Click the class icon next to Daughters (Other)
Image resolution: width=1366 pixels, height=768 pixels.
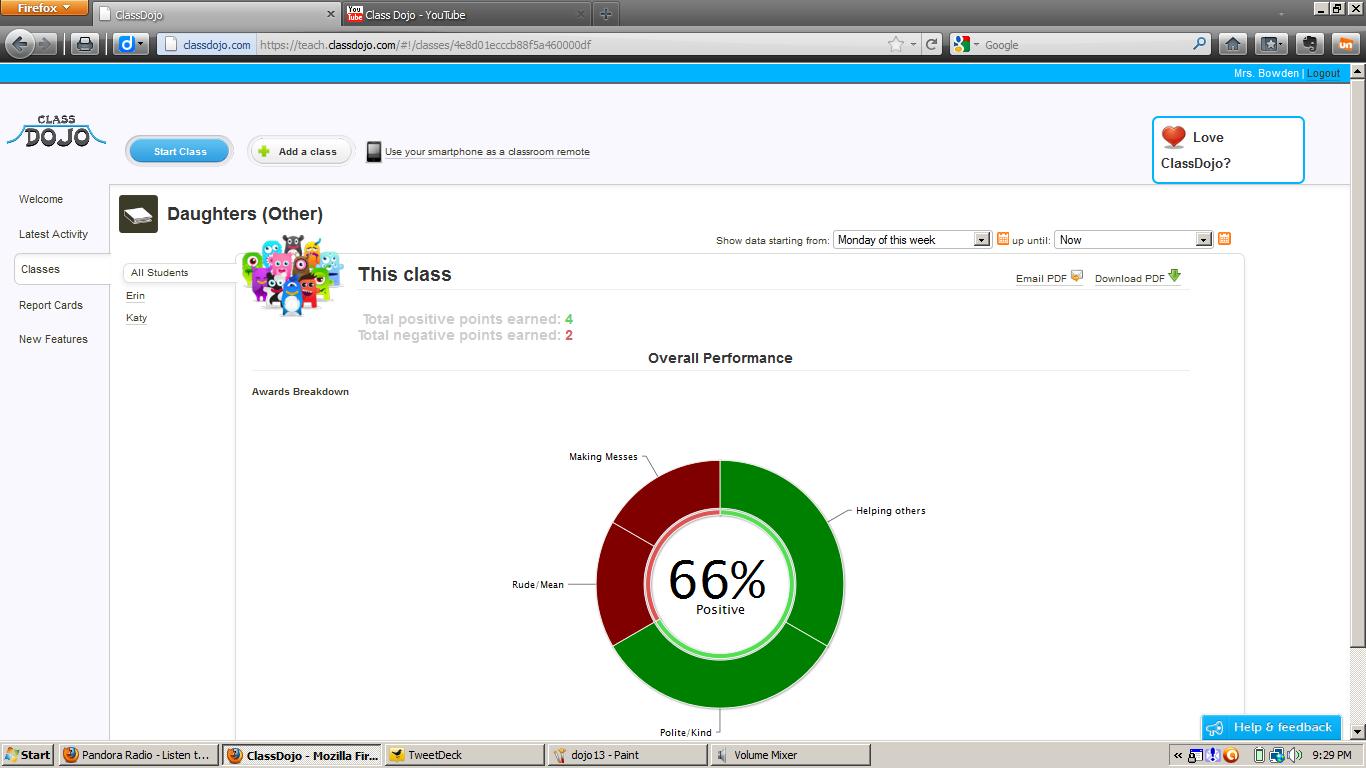click(138, 213)
